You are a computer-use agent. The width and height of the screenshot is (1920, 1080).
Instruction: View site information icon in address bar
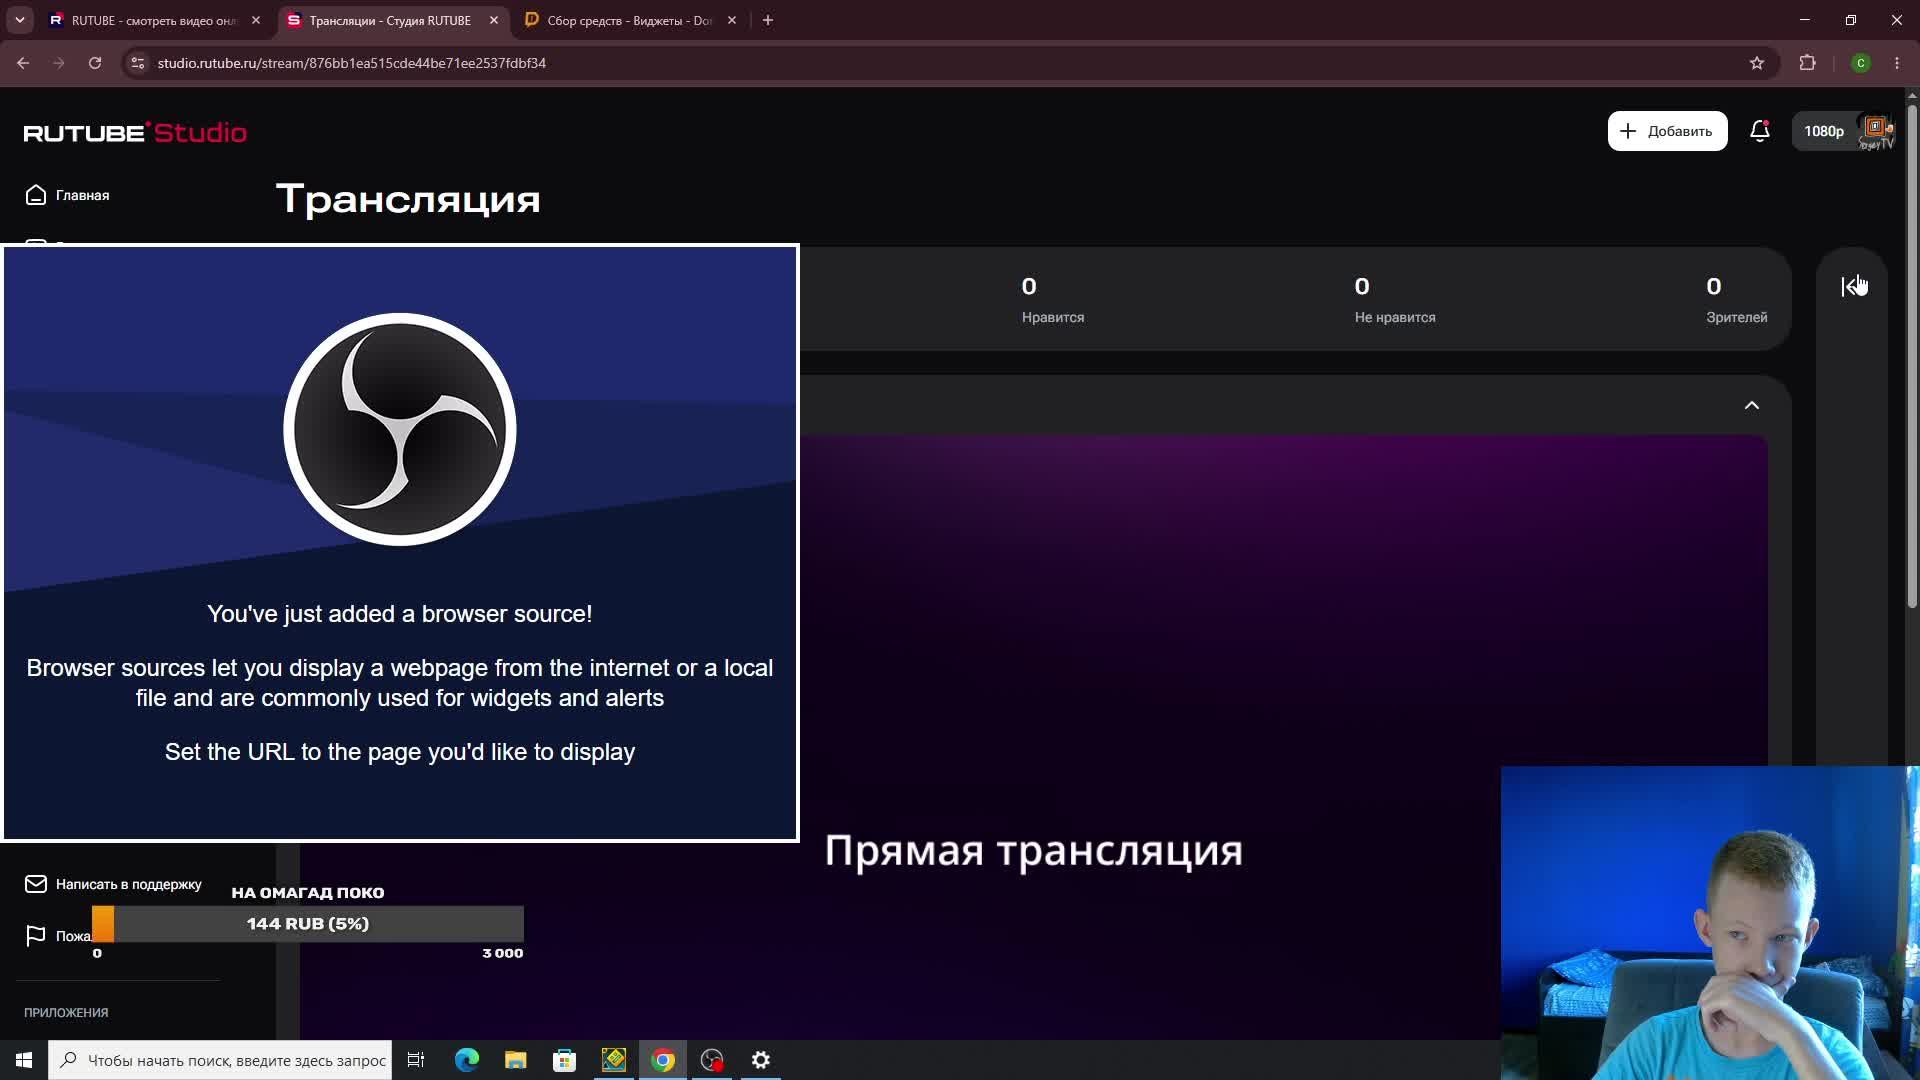(138, 63)
